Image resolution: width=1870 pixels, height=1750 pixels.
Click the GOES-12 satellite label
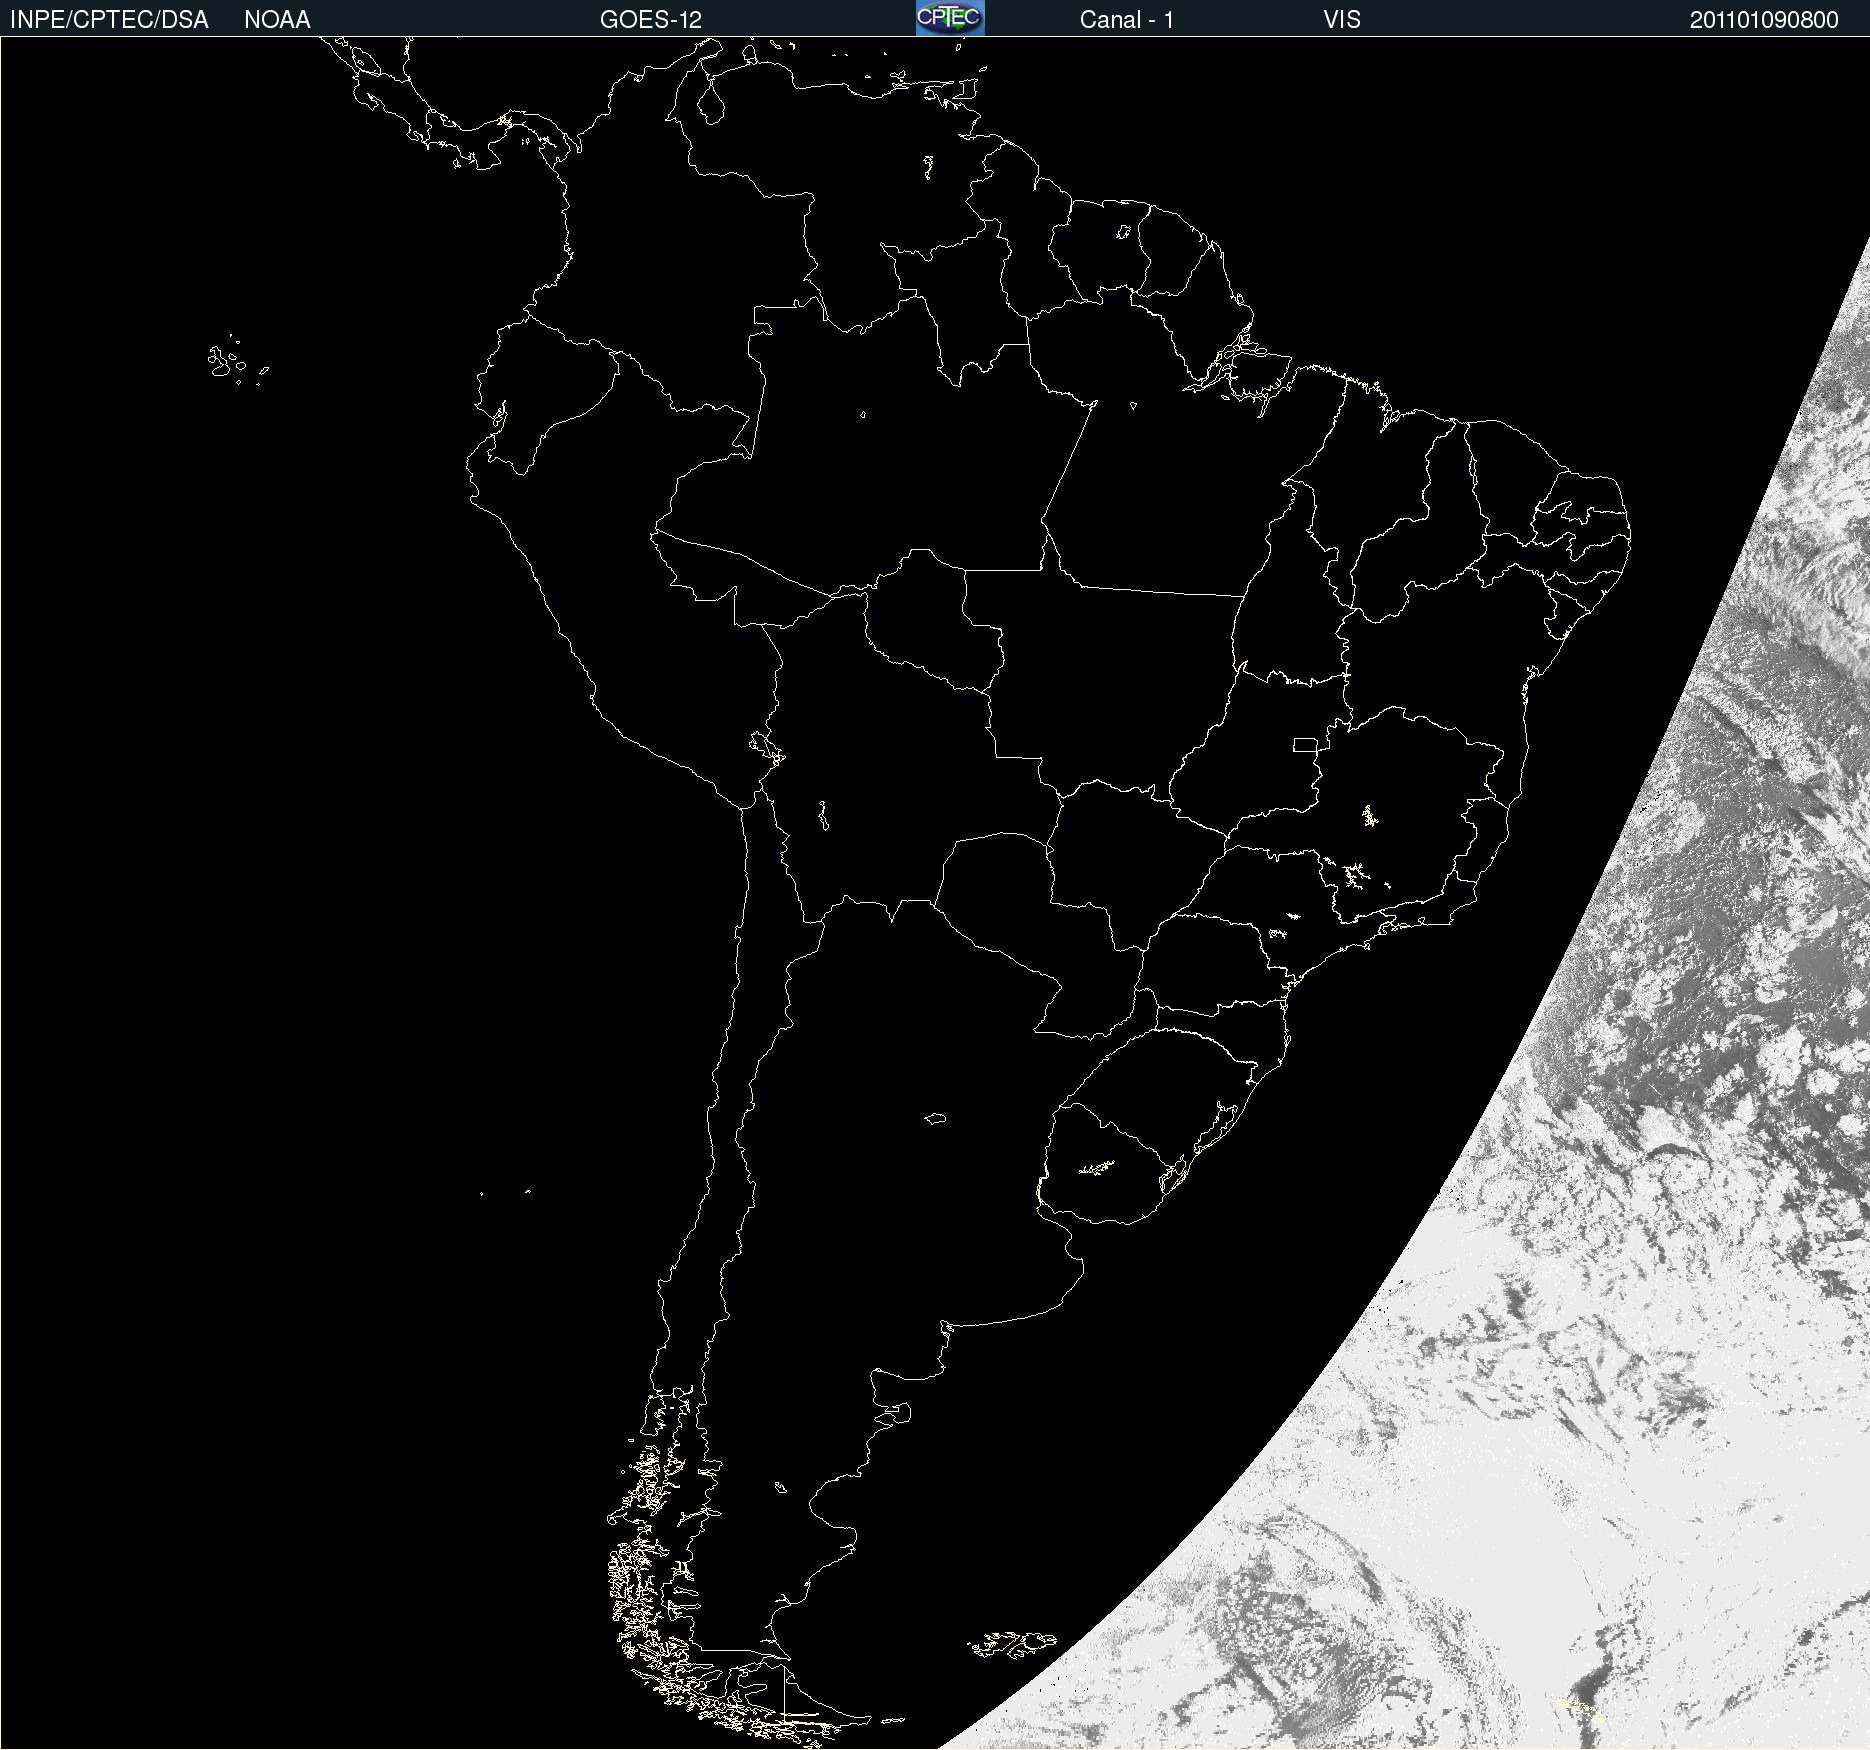click(651, 20)
